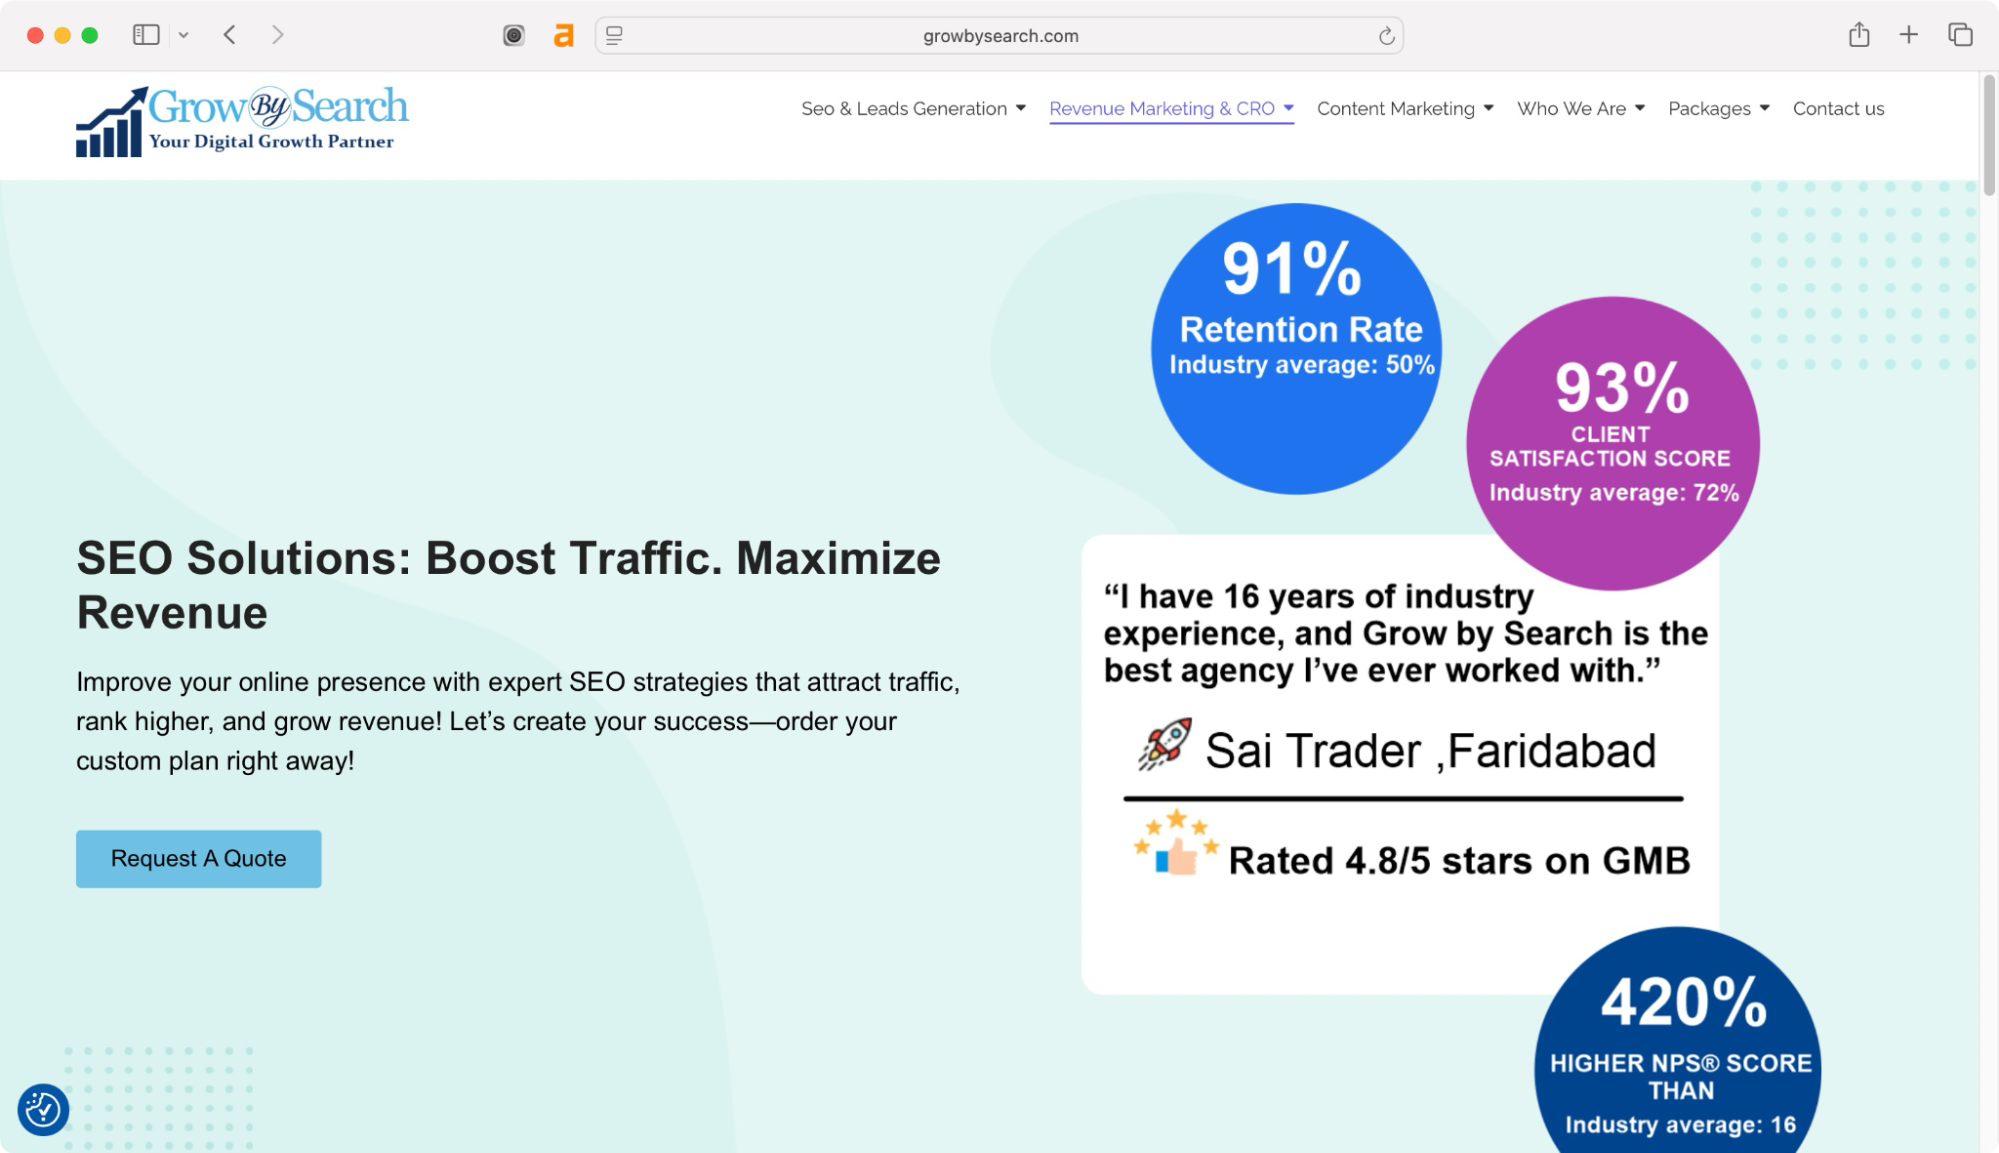Screen dimensions: 1999x1153
Task: Click the forward navigation arrow
Action: 277,34
